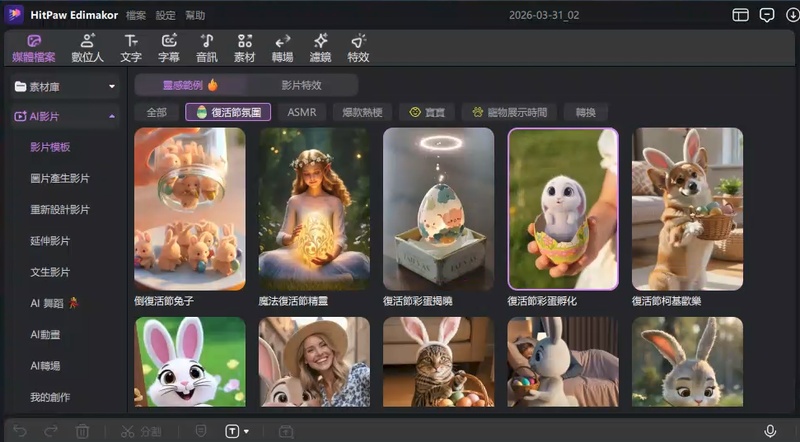Open the cat with bunny ears thumbnail
Screen dimensions: 800x442
[439, 362]
